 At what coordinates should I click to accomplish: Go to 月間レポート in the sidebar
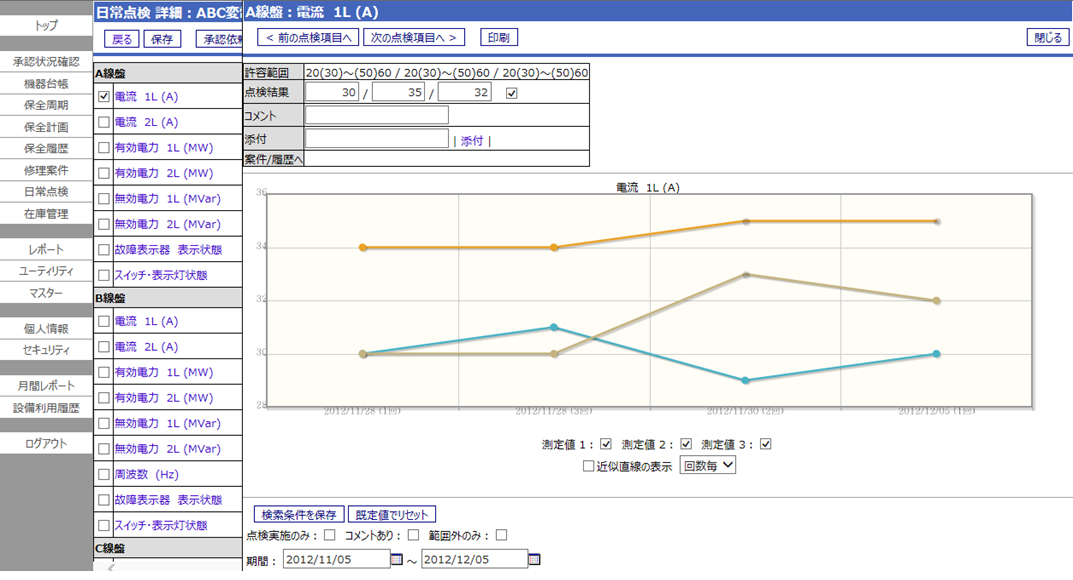point(46,386)
